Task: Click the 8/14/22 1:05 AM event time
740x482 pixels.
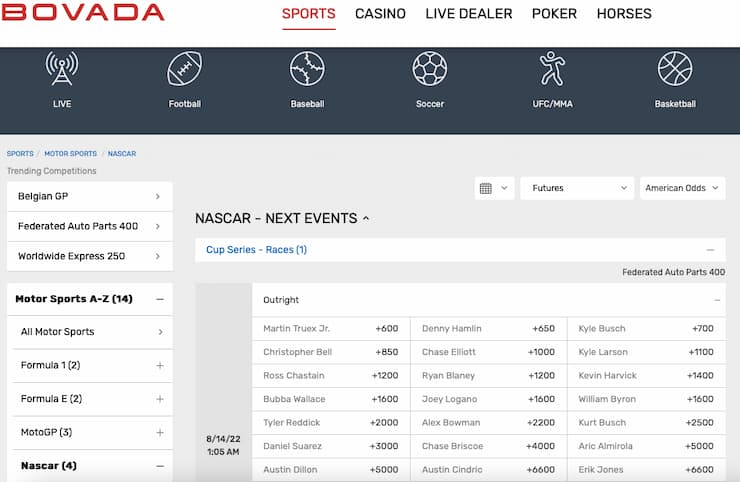Action: [223, 445]
